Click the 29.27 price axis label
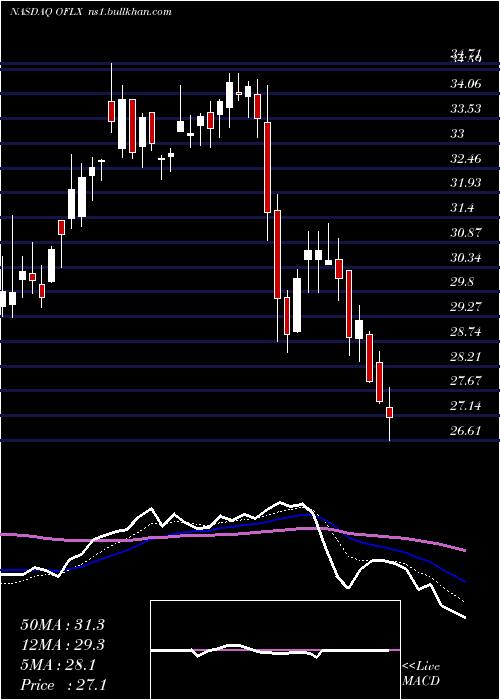Screen dimensions: 500x700 [x=466, y=307]
